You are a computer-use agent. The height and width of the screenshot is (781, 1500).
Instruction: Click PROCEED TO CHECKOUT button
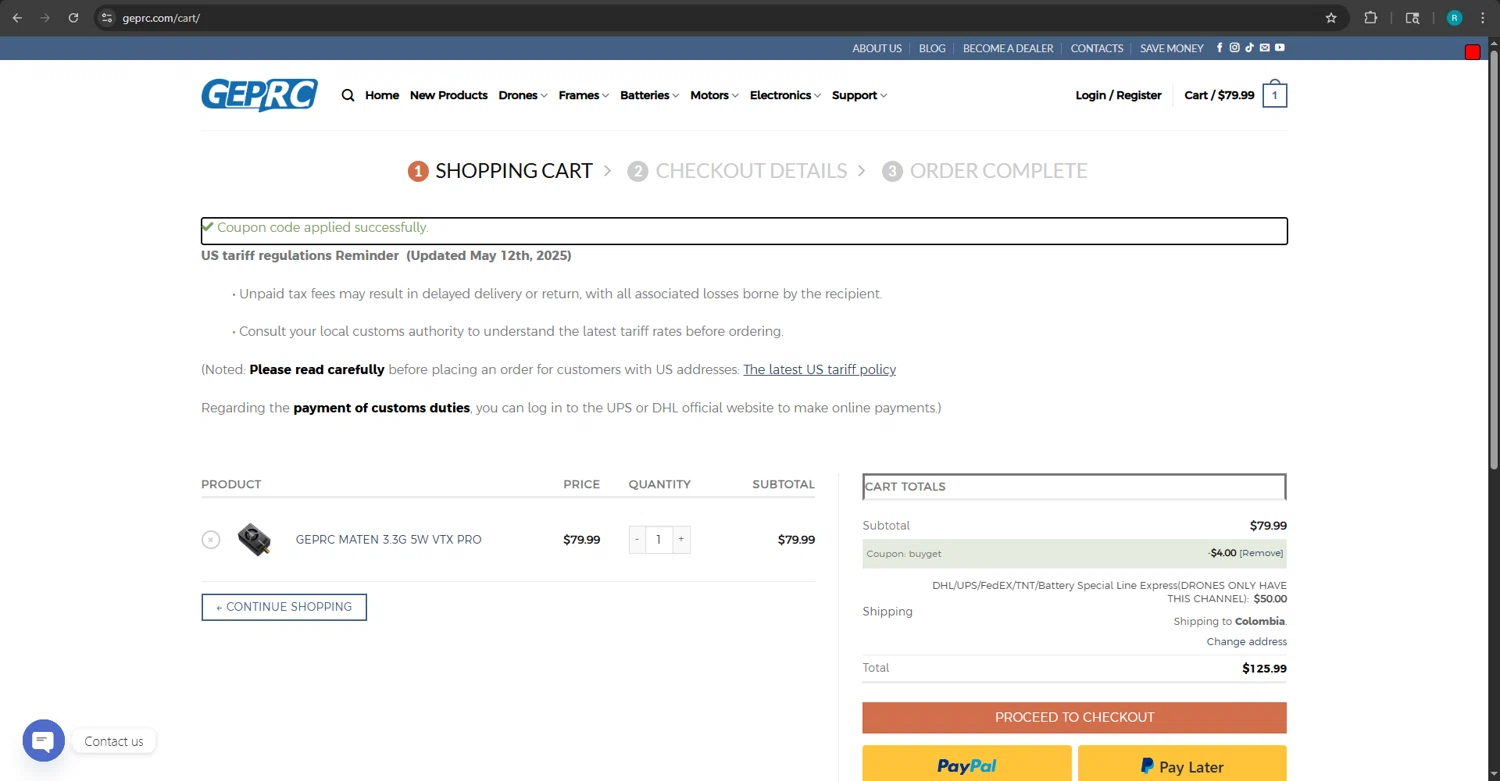[1074, 717]
